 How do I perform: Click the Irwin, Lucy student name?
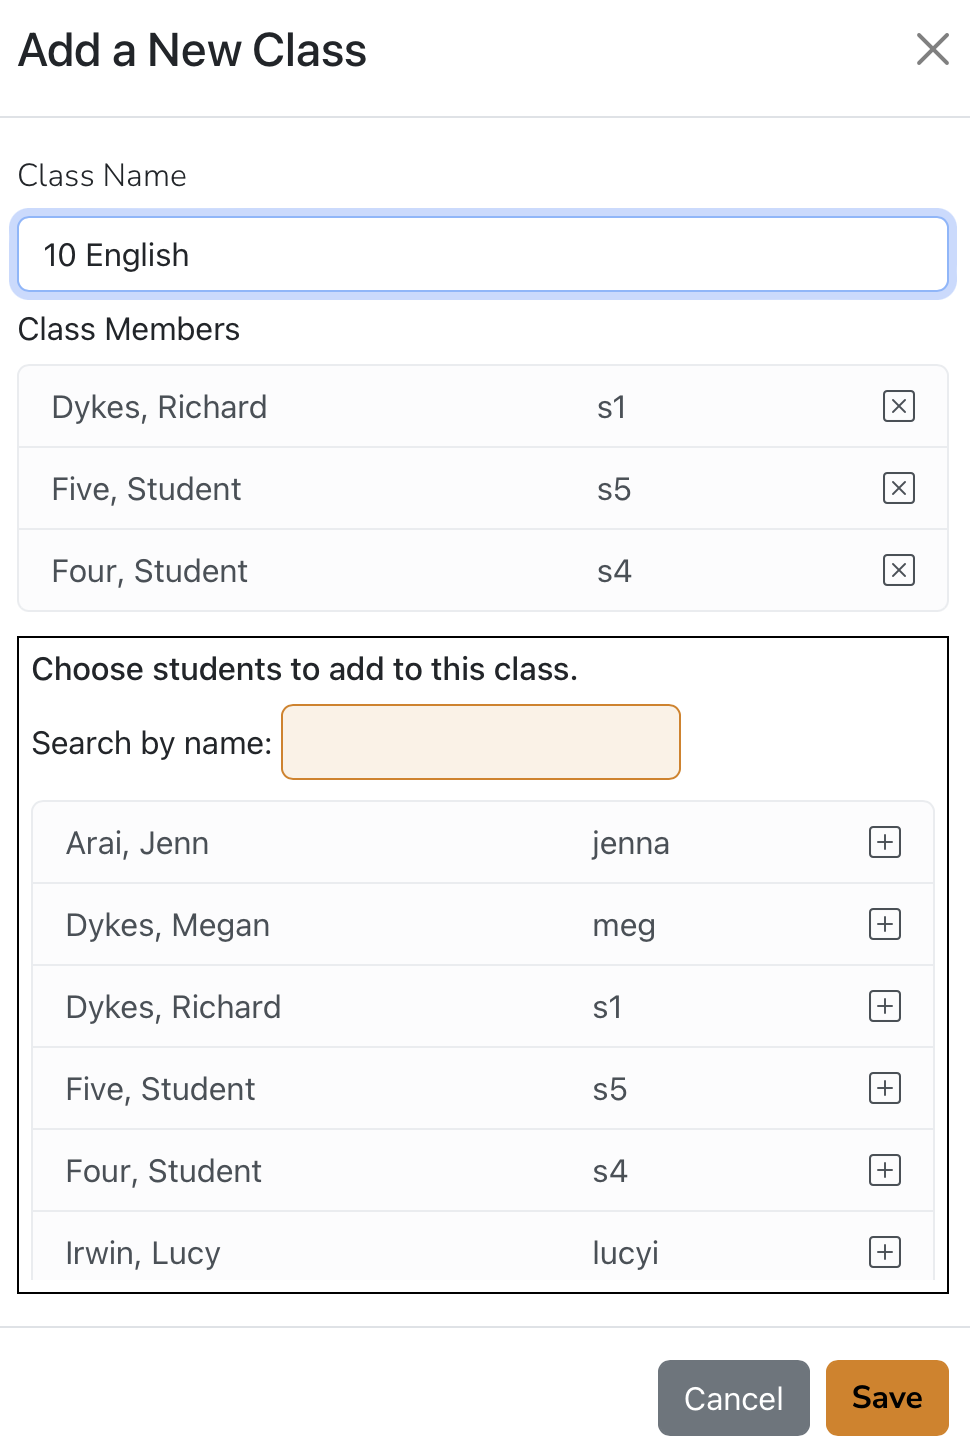coord(143,1253)
